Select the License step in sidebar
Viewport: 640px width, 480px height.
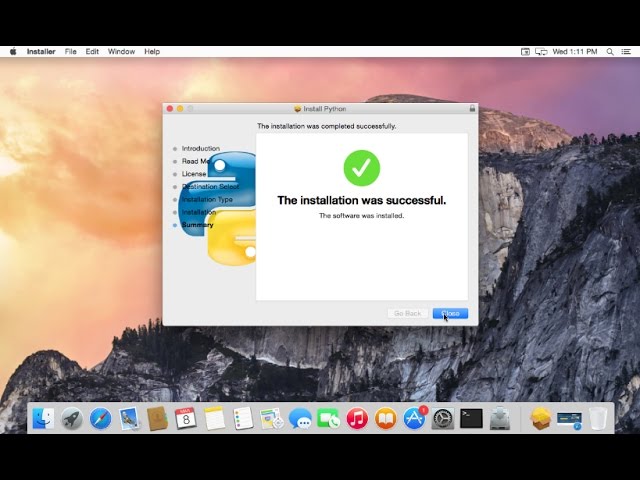pos(194,174)
